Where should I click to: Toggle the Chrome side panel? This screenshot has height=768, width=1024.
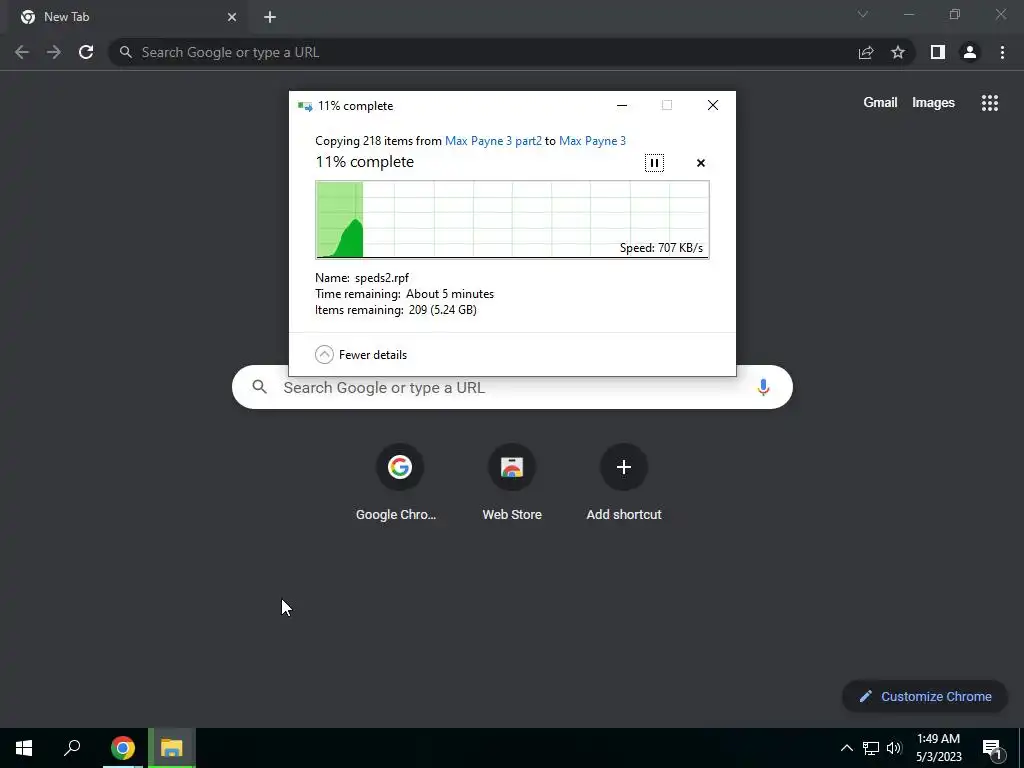click(938, 52)
